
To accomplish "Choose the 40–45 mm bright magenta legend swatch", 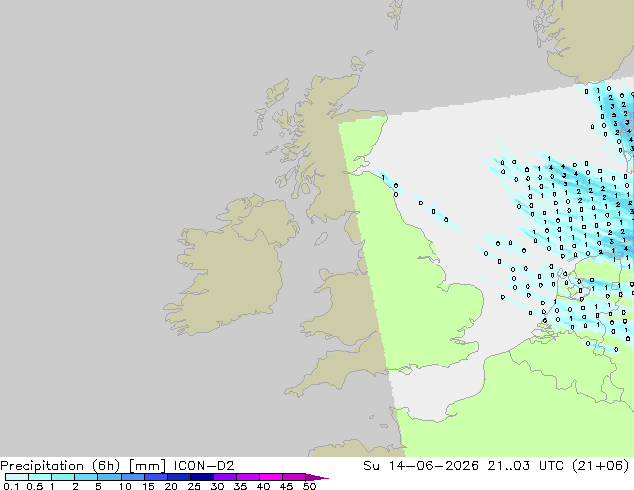I will (x=271, y=477).
